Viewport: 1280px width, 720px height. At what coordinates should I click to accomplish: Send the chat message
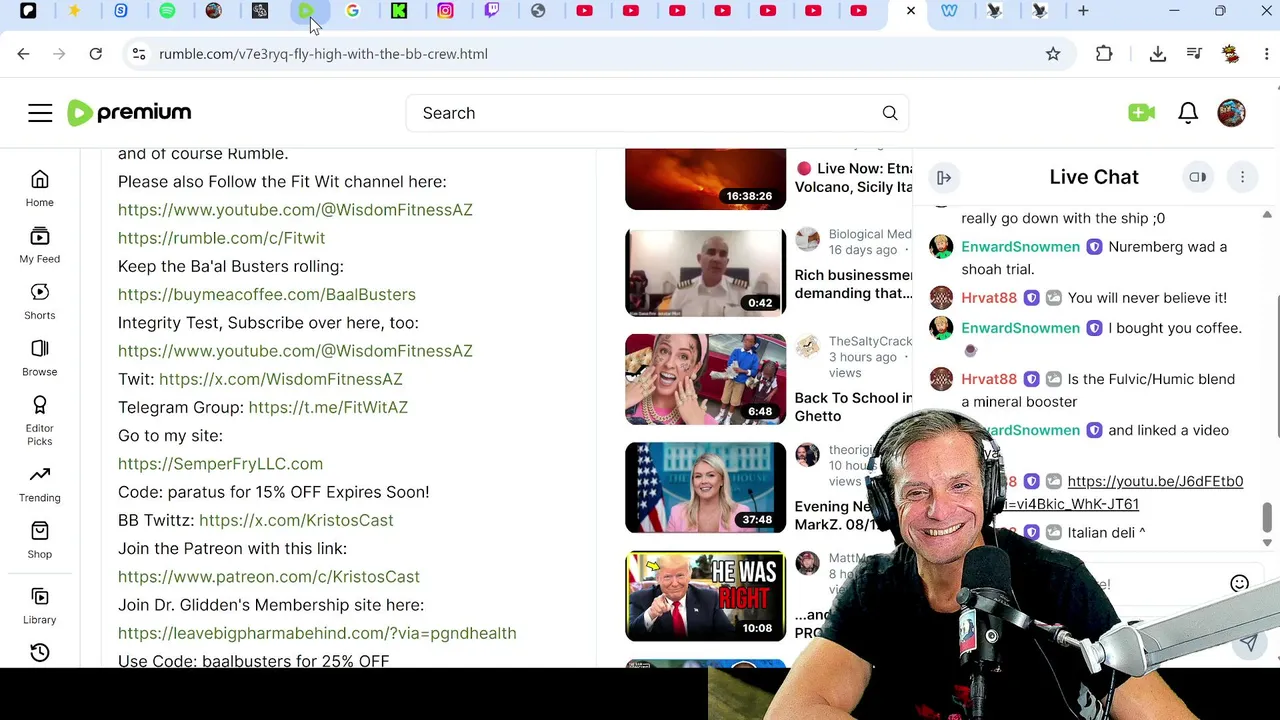(x=1249, y=643)
